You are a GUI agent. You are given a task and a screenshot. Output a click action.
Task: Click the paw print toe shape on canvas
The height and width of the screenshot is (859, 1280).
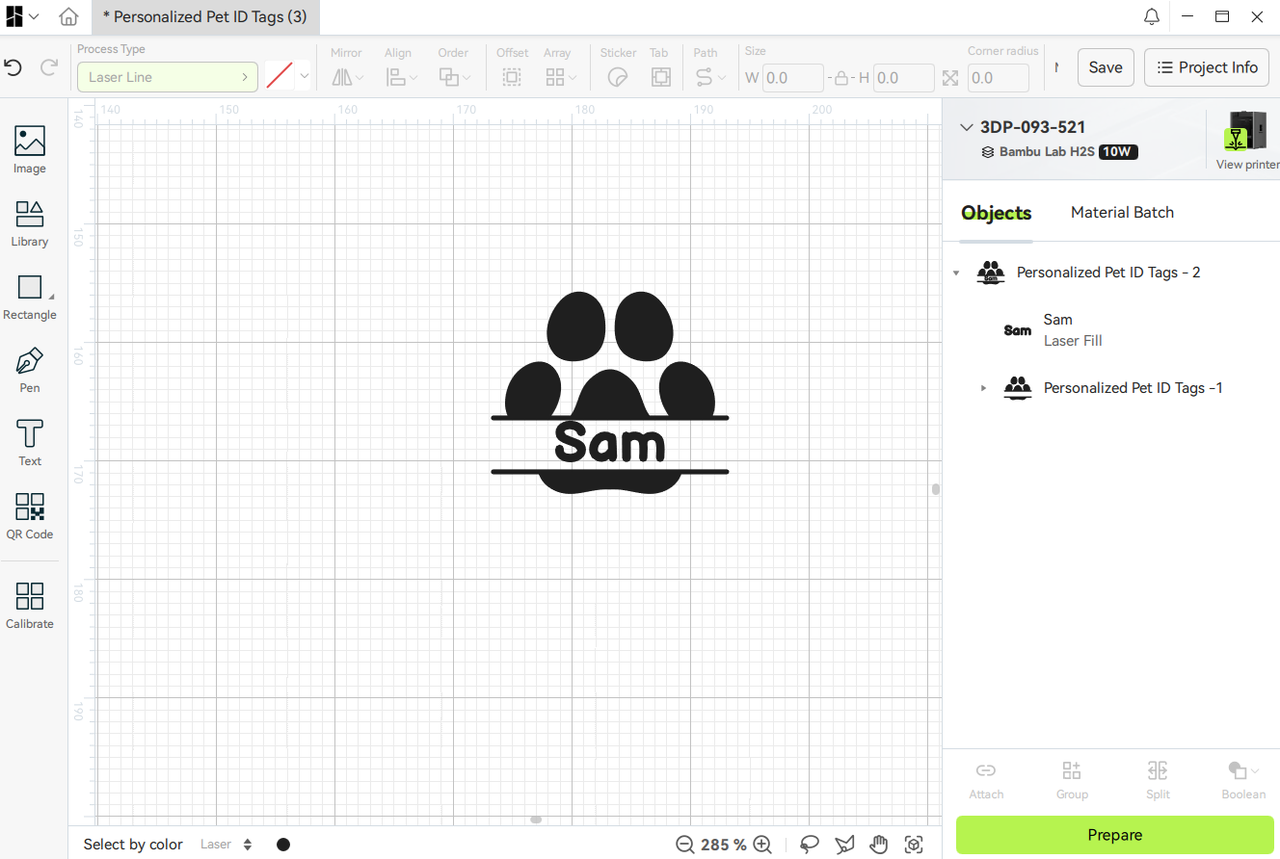[x=576, y=325]
